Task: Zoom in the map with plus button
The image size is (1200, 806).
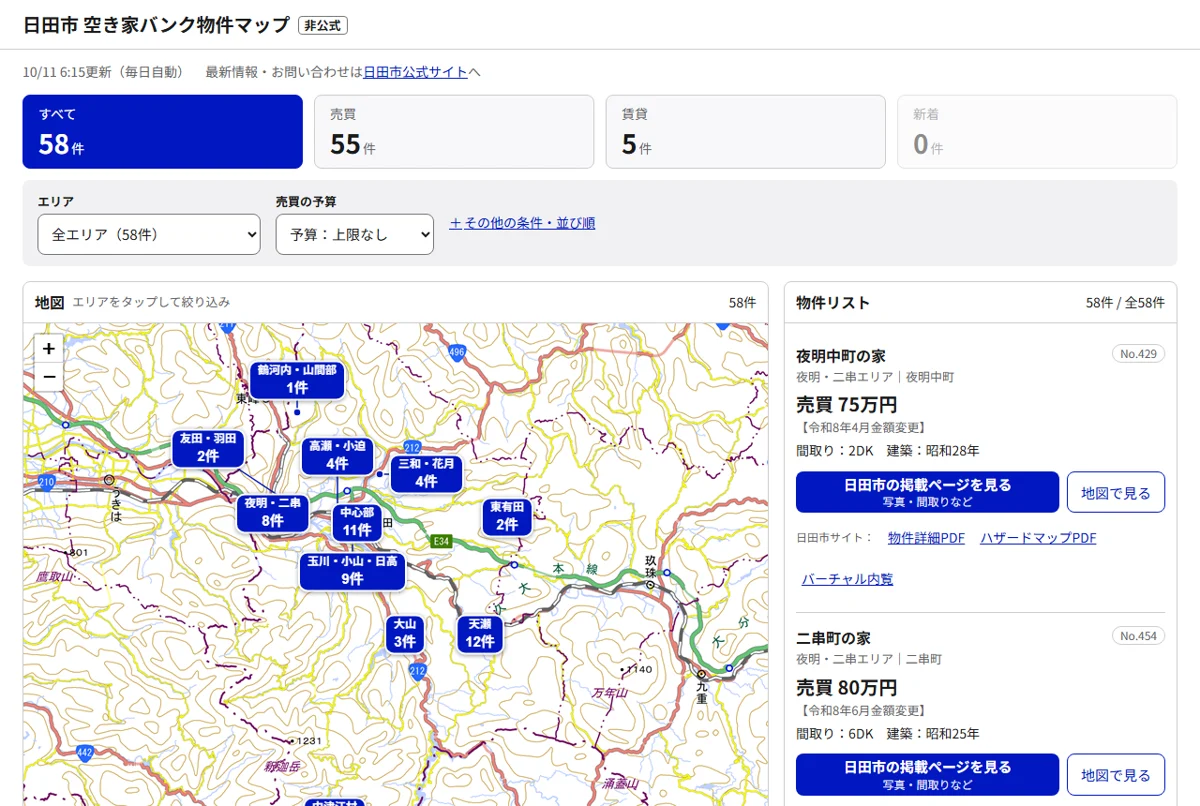Action: (49, 348)
